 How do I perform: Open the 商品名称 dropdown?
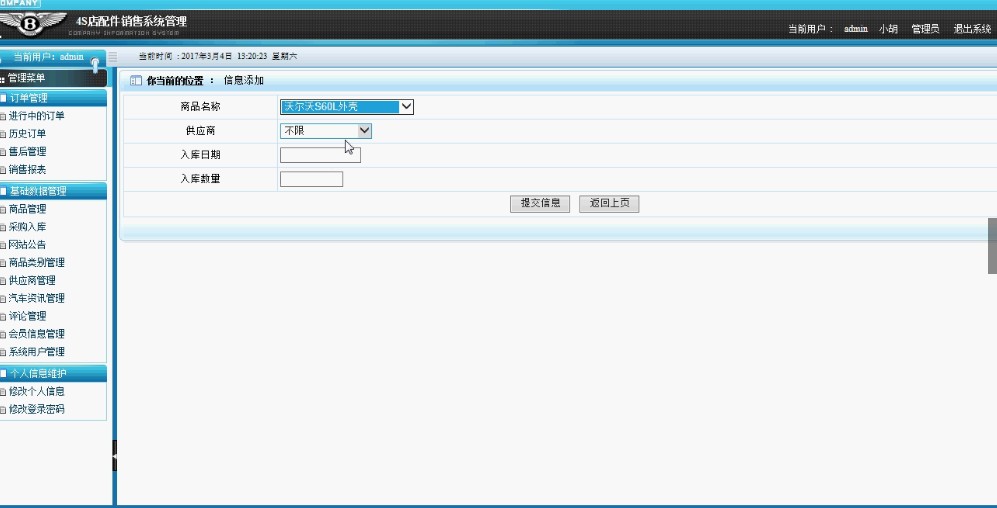tap(347, 107)
